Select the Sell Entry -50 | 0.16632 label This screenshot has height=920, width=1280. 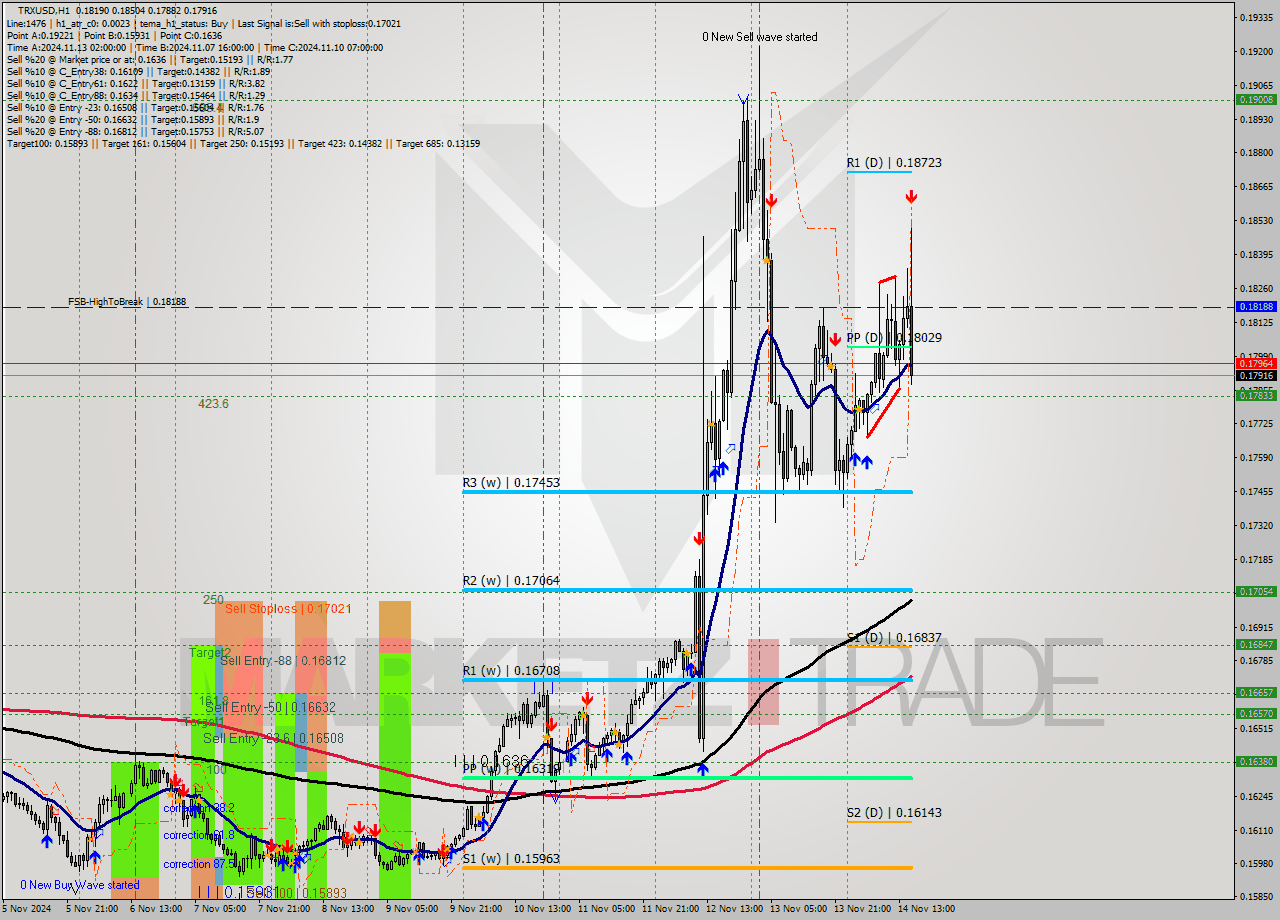[x=271, y=707]
